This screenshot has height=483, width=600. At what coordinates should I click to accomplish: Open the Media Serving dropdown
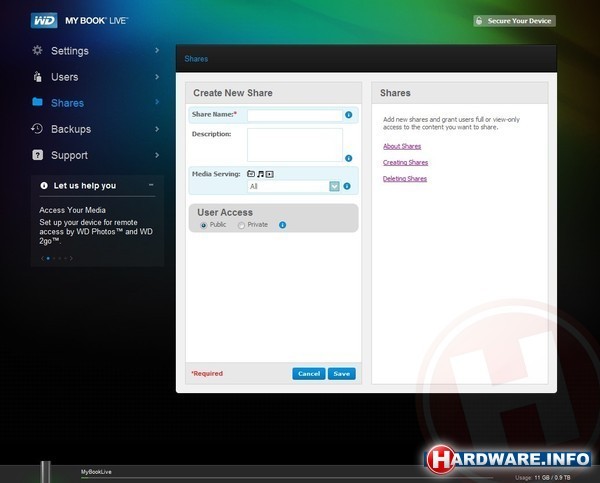pos(334,186)
